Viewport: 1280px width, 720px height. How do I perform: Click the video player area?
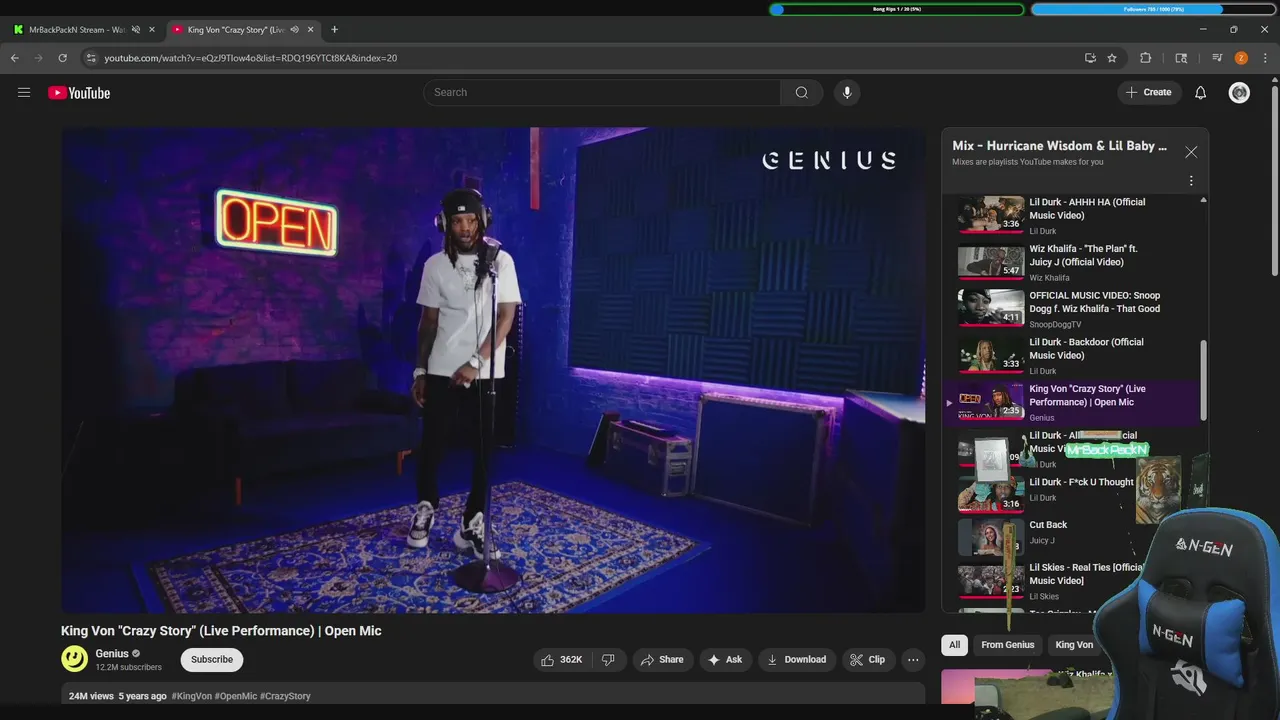pos(493,370)
